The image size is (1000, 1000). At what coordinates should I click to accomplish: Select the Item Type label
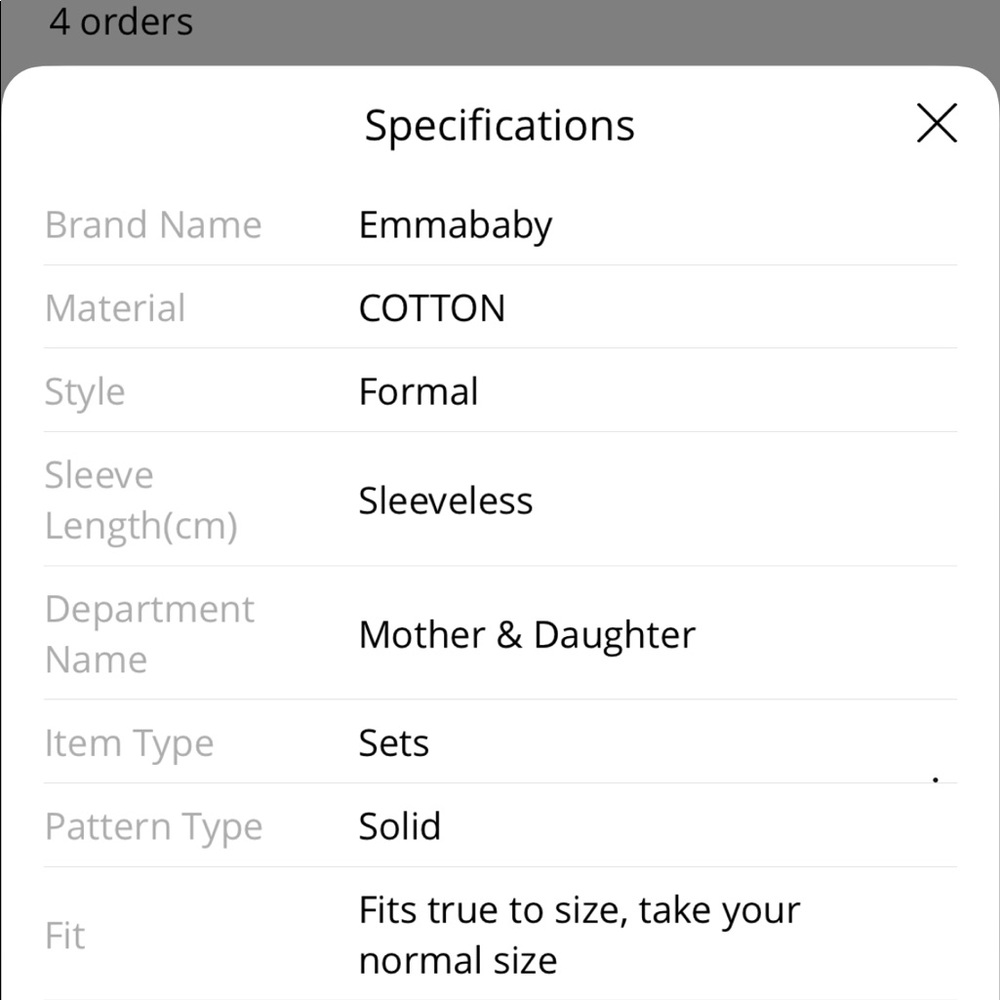pyautogui.click(x=129, y=743)
